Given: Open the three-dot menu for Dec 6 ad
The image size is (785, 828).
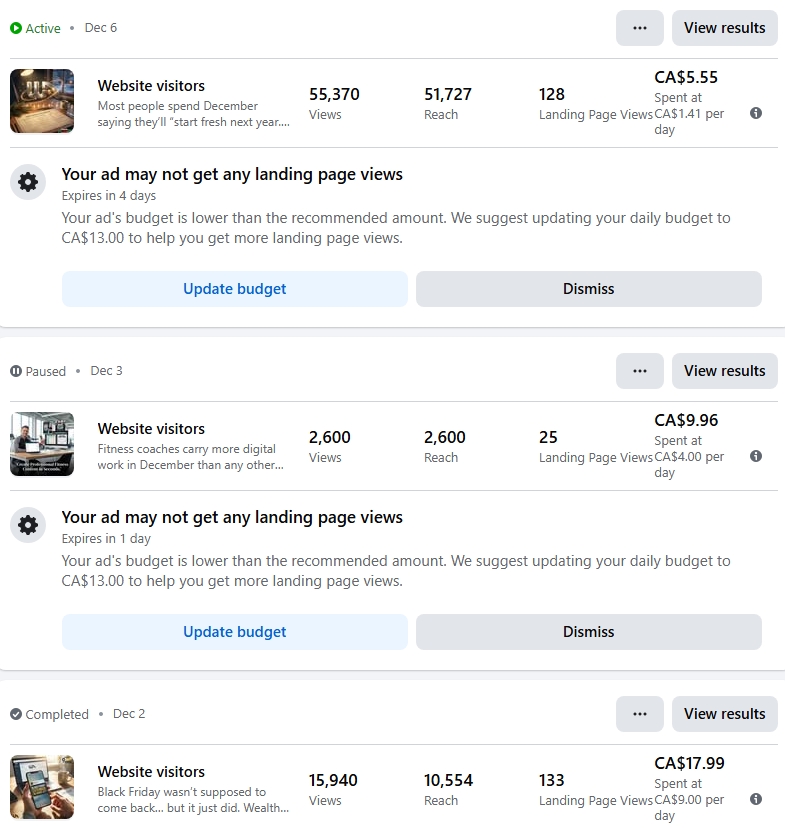Looking at the screenshot, I should coord(640,28).
